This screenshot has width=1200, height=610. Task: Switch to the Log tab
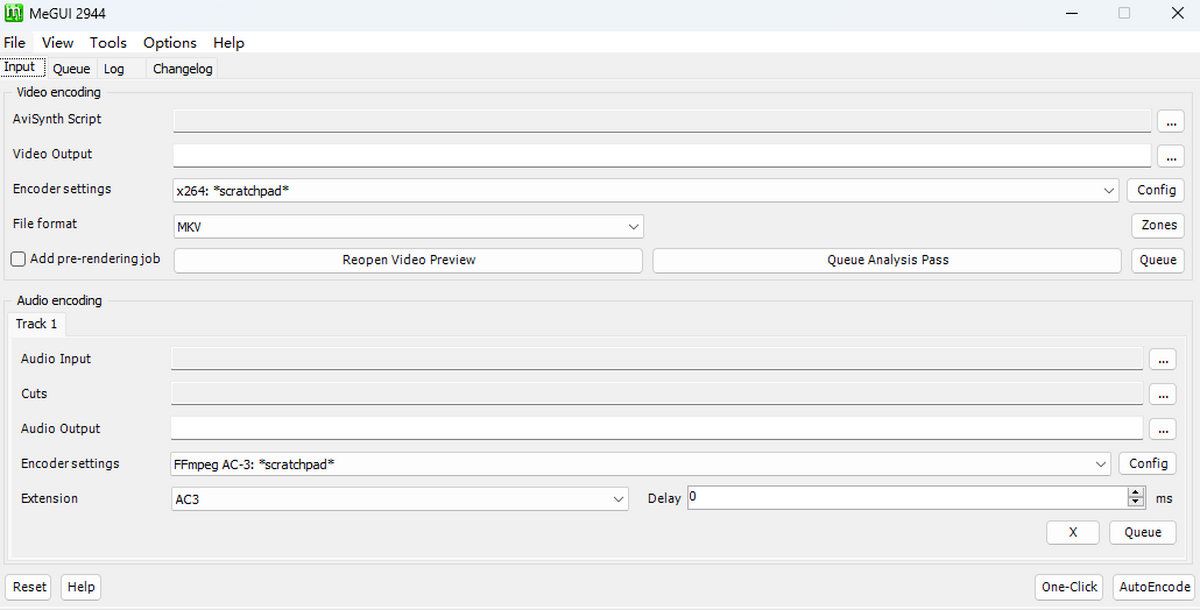coord(114,69)
